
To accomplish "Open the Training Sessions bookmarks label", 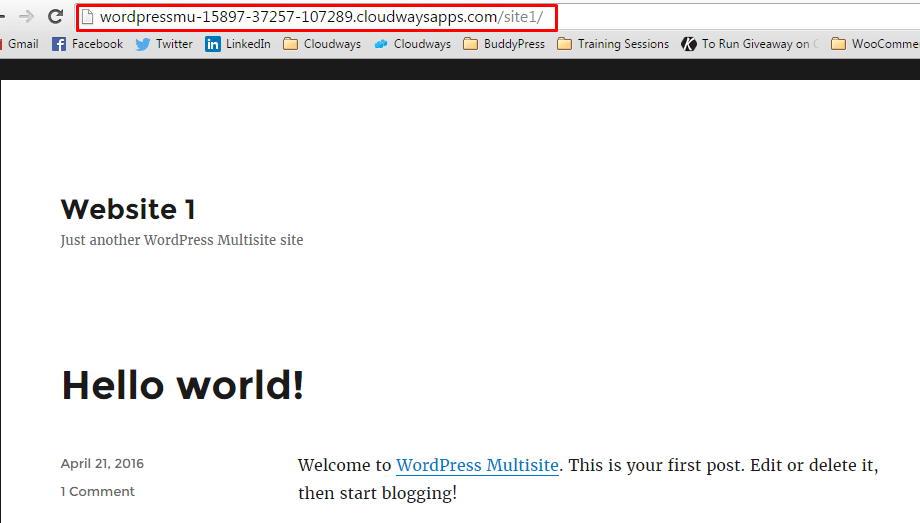I will point(623,44).
